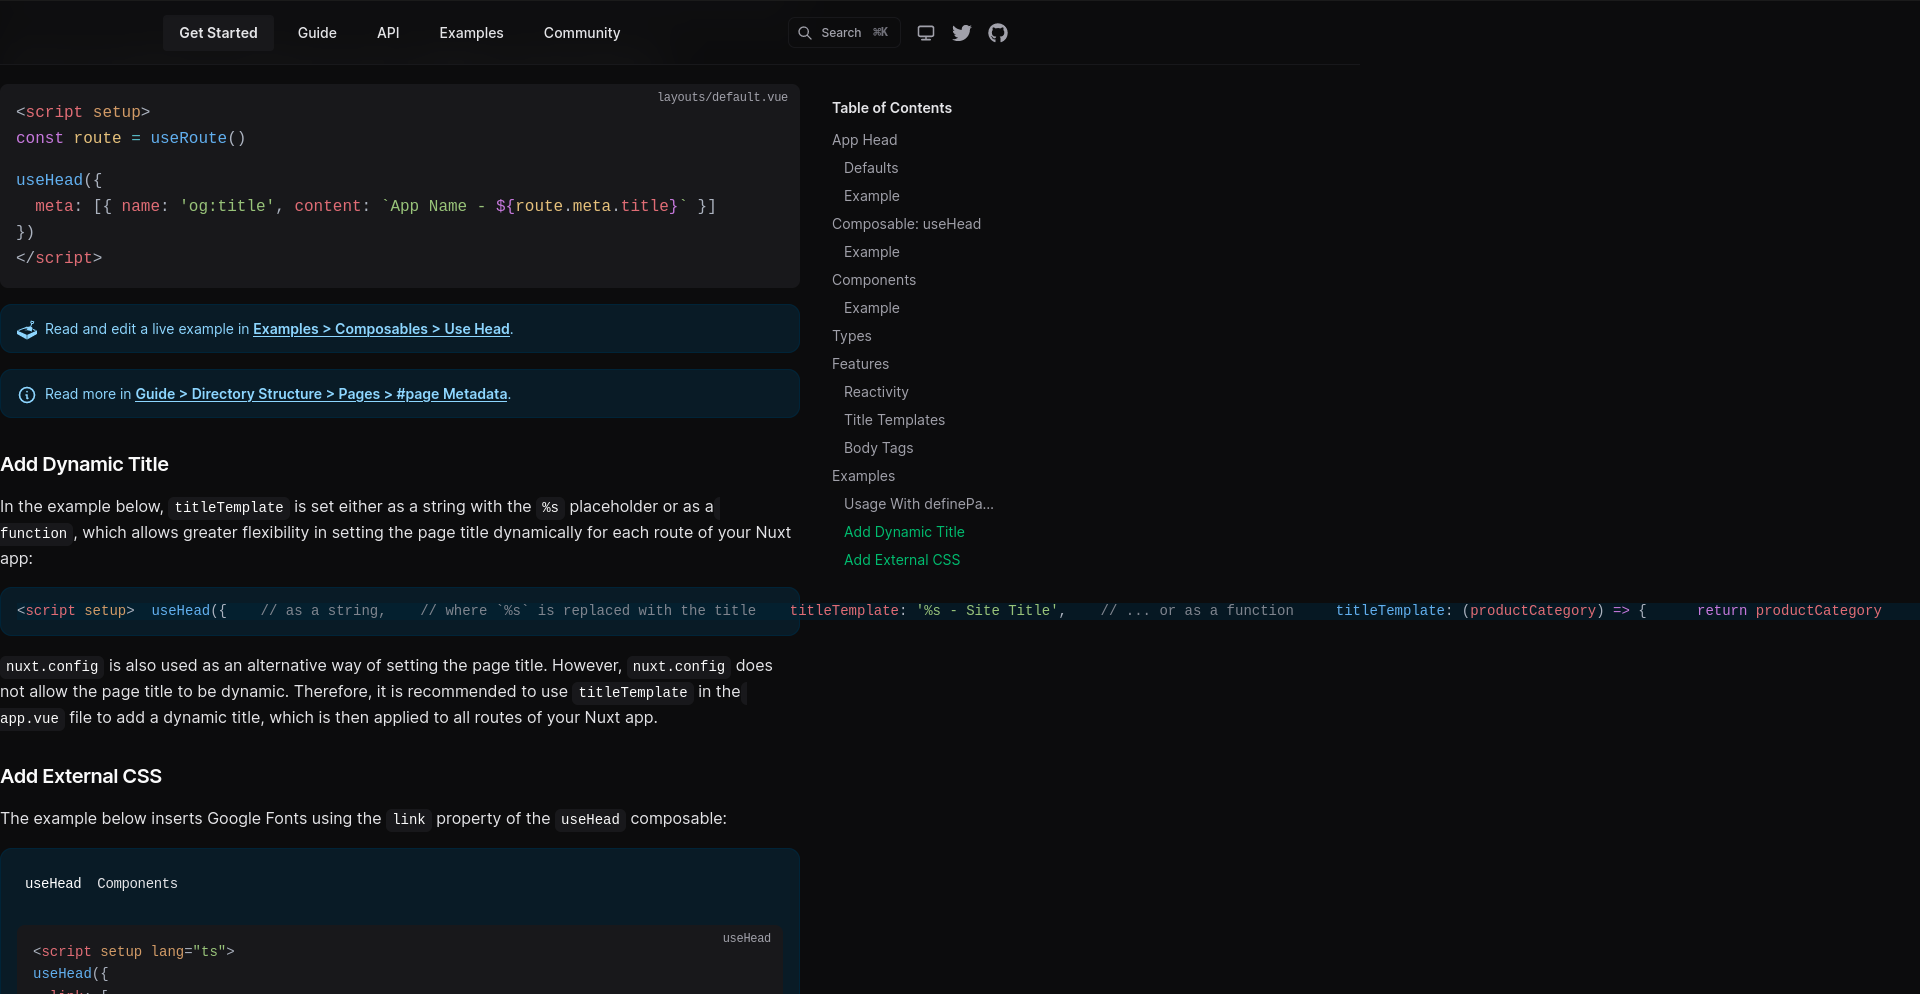The image size is (1920, 994).
Task: Open the Twitter profile icon
Action: pos(961,32)
